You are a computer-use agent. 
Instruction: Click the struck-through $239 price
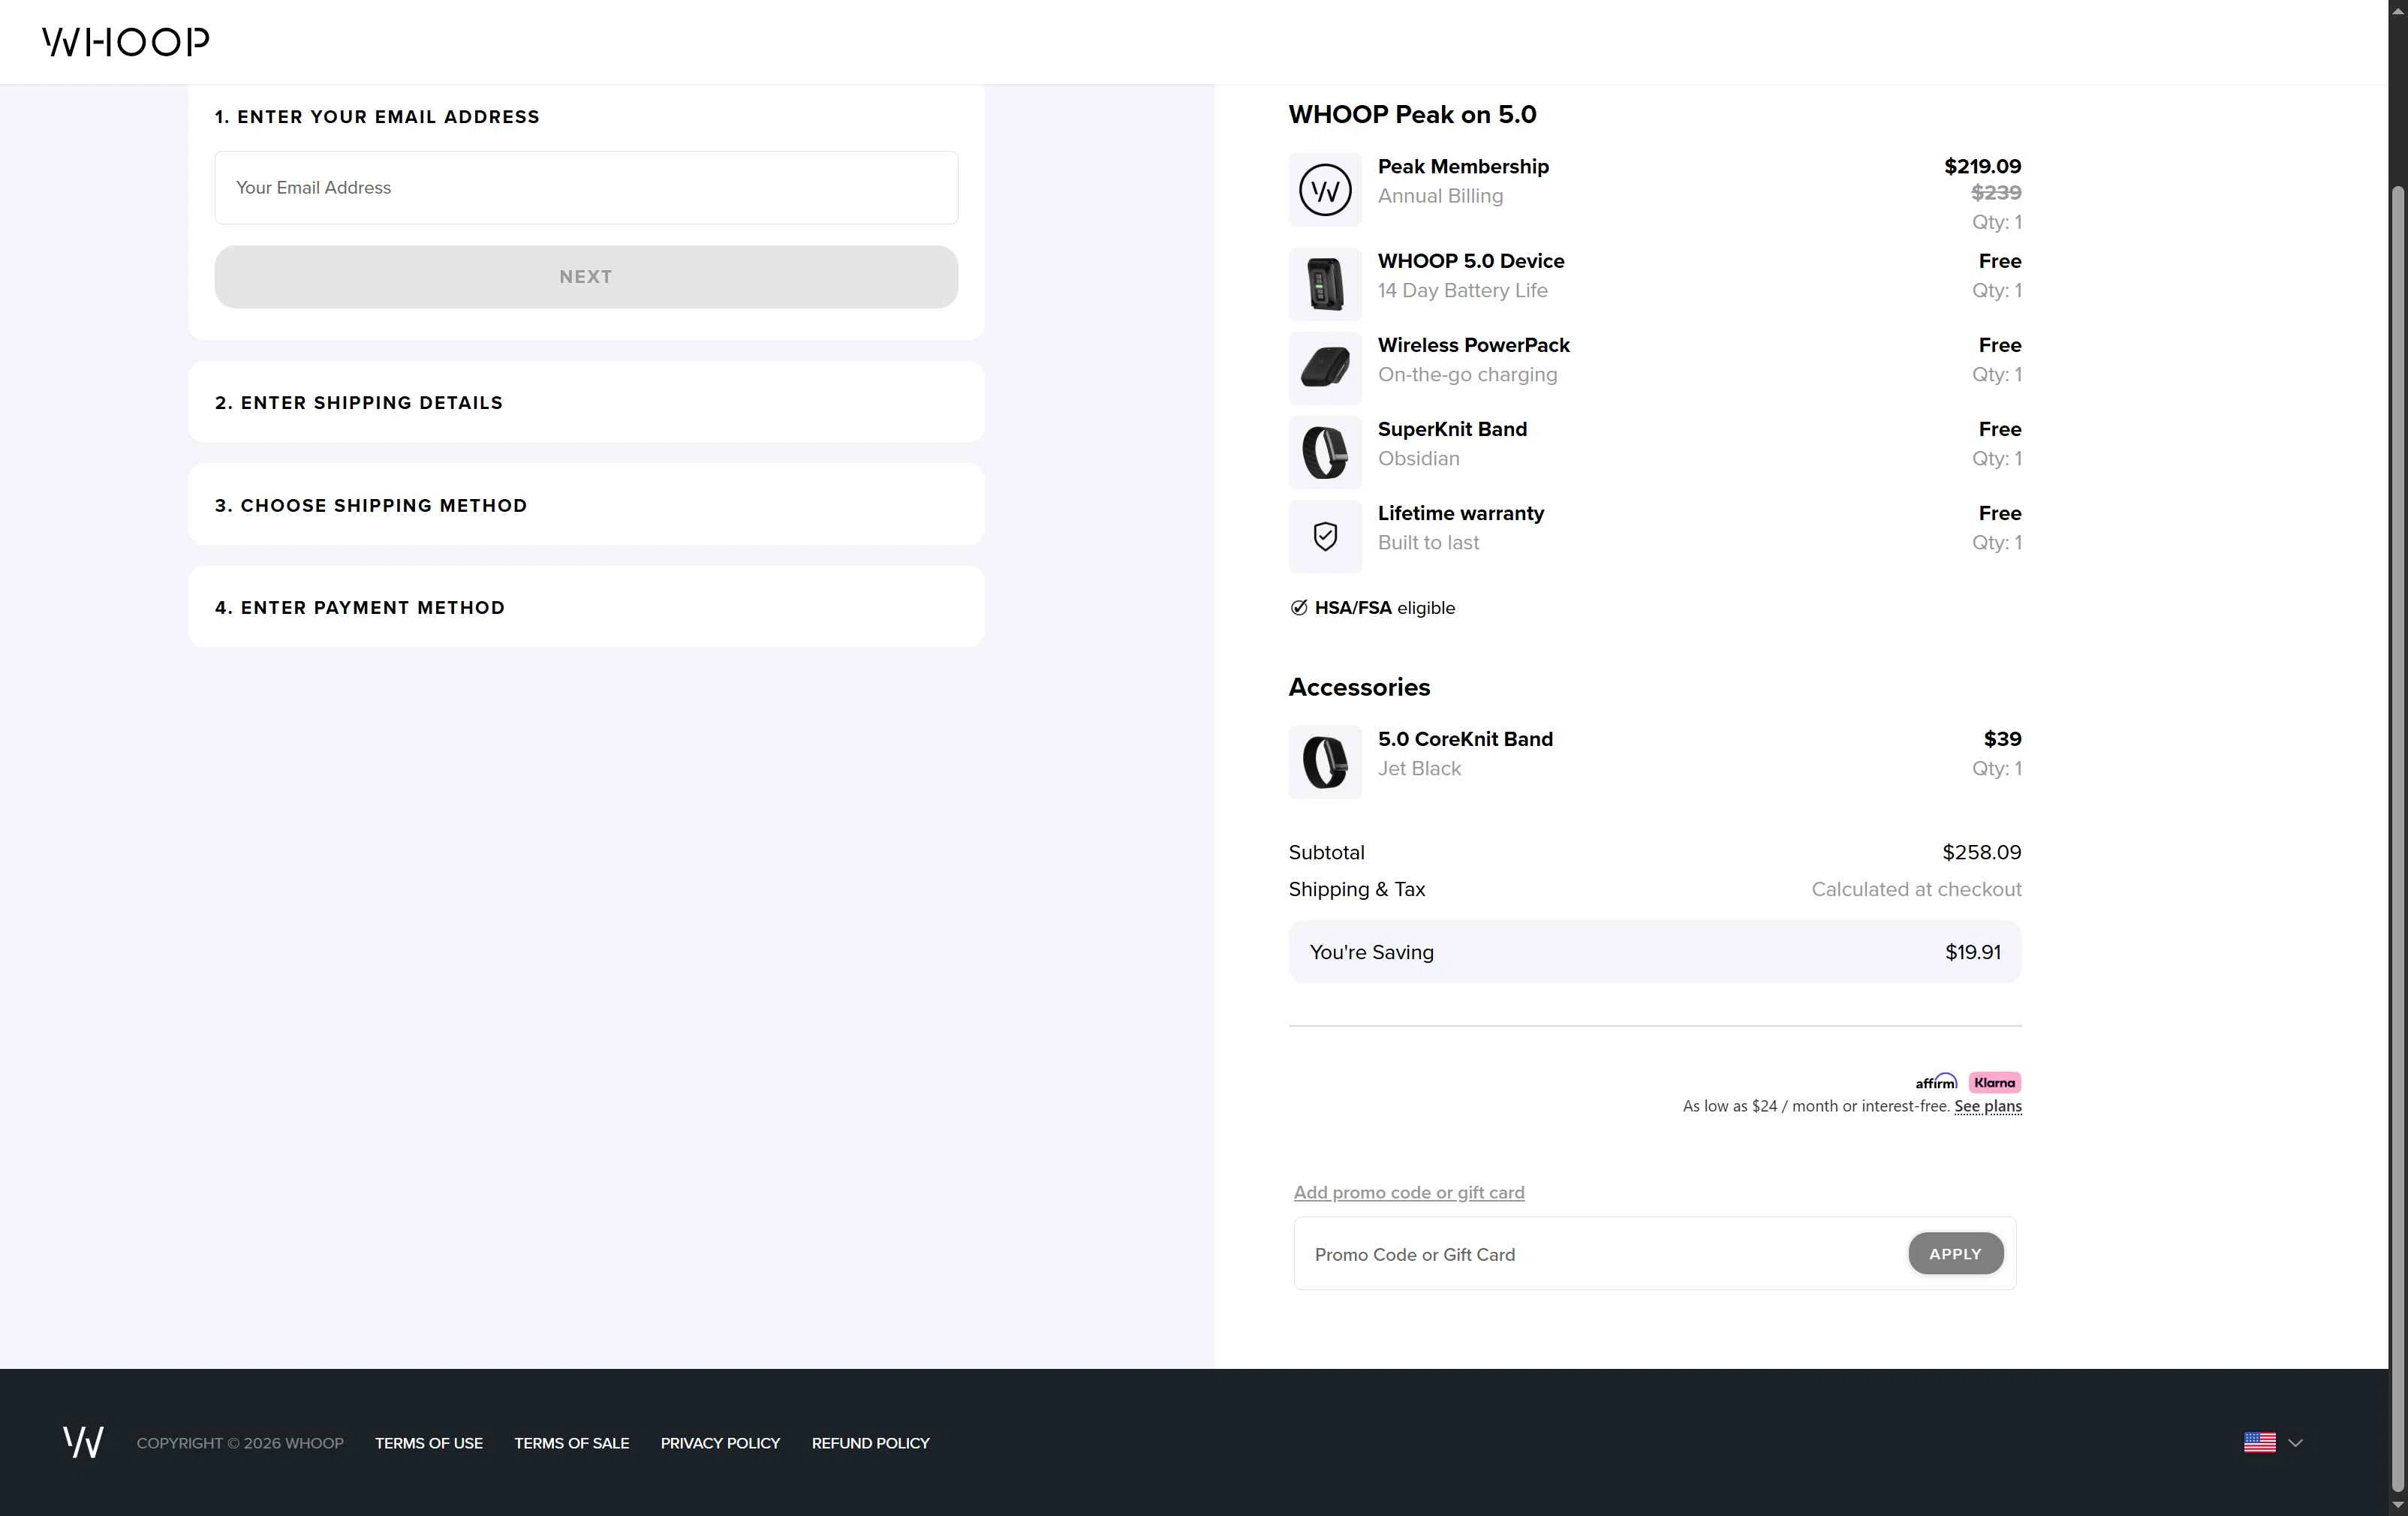pyautogui.click(x=1996, y=192)
